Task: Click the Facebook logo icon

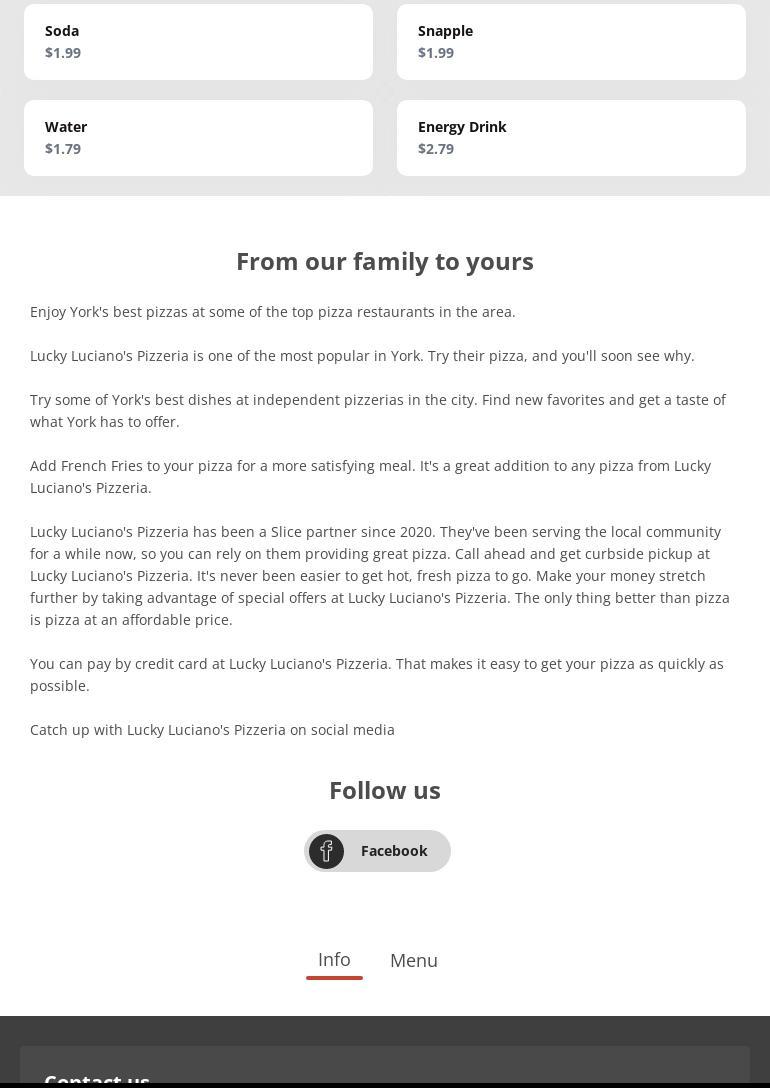Action: click(x=326, y=851)
